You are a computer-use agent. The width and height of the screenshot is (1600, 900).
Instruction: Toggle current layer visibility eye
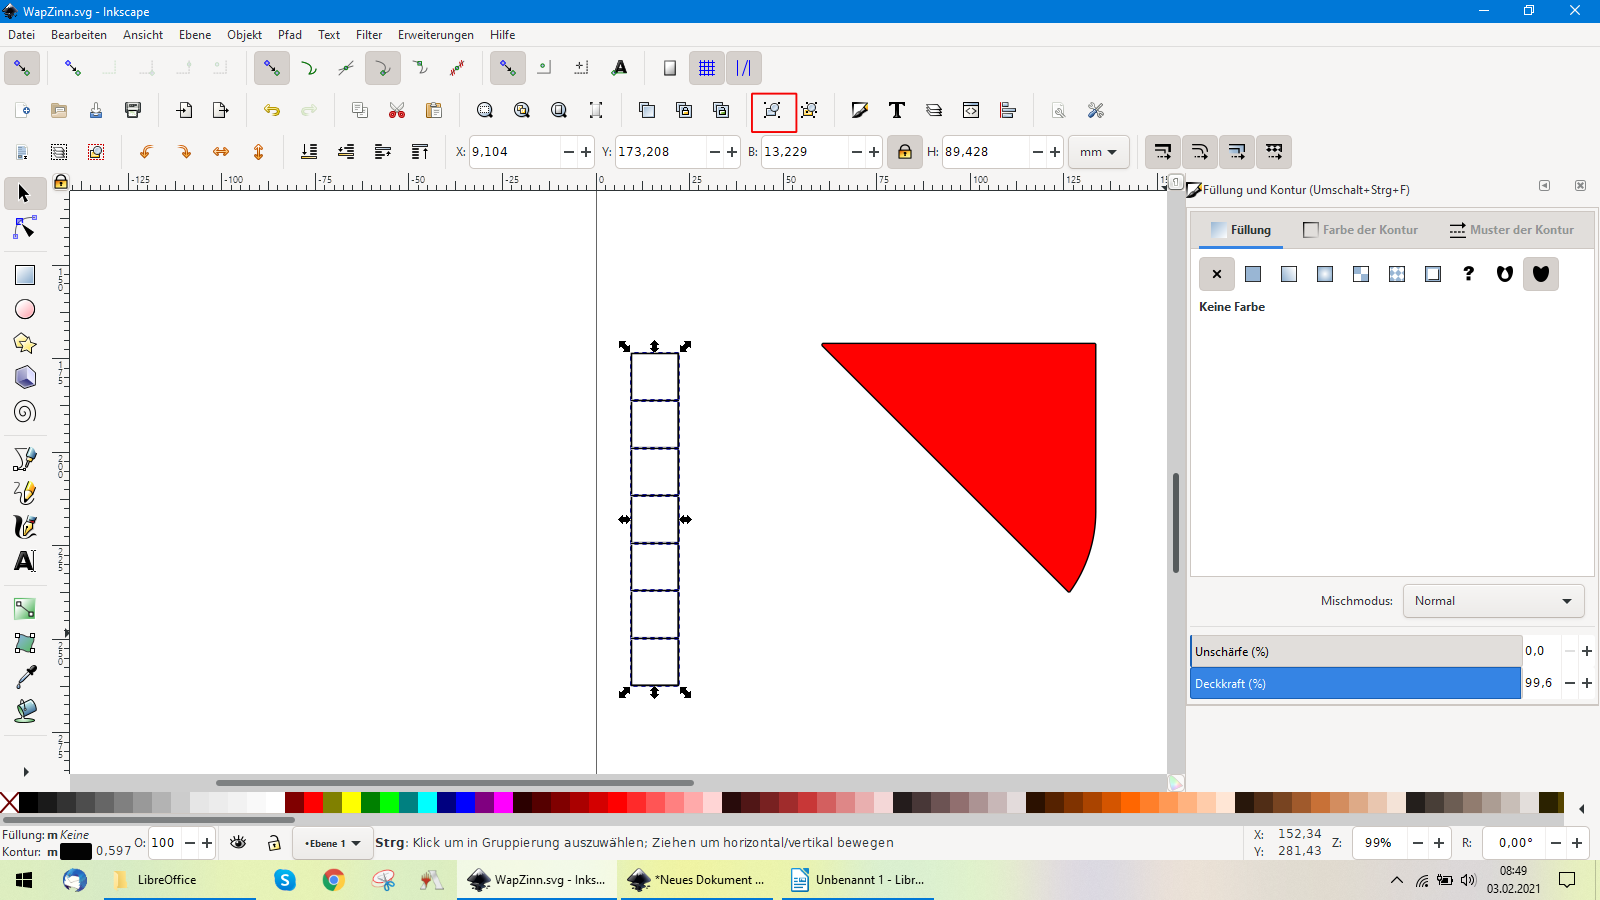coord(238,843)
